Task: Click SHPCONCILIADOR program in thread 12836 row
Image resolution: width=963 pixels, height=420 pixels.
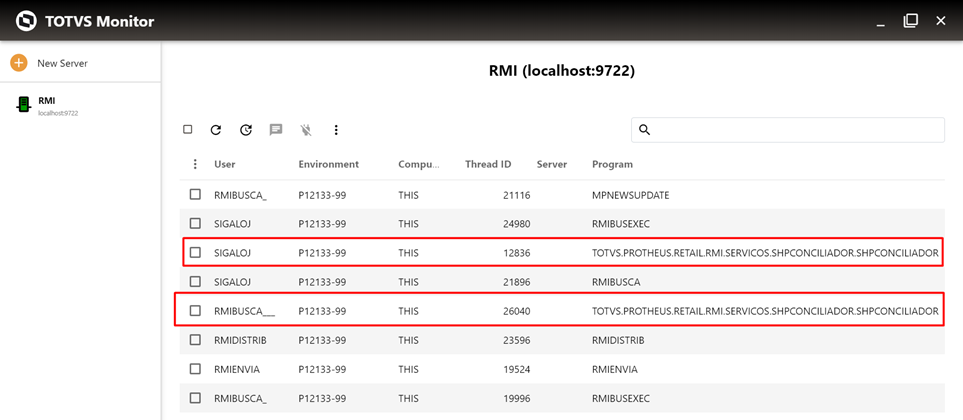Action: click(765, 253)
